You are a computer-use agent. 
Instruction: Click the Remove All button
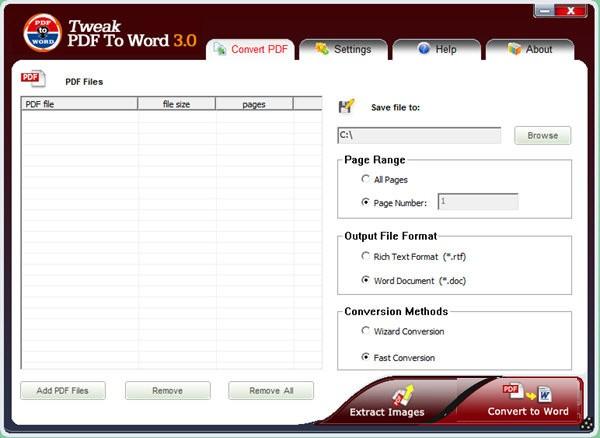(x=270, y=390)
